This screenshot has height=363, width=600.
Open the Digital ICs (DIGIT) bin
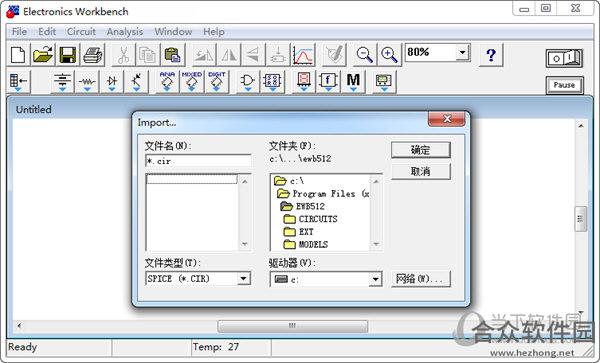click(x=217, y=82)
